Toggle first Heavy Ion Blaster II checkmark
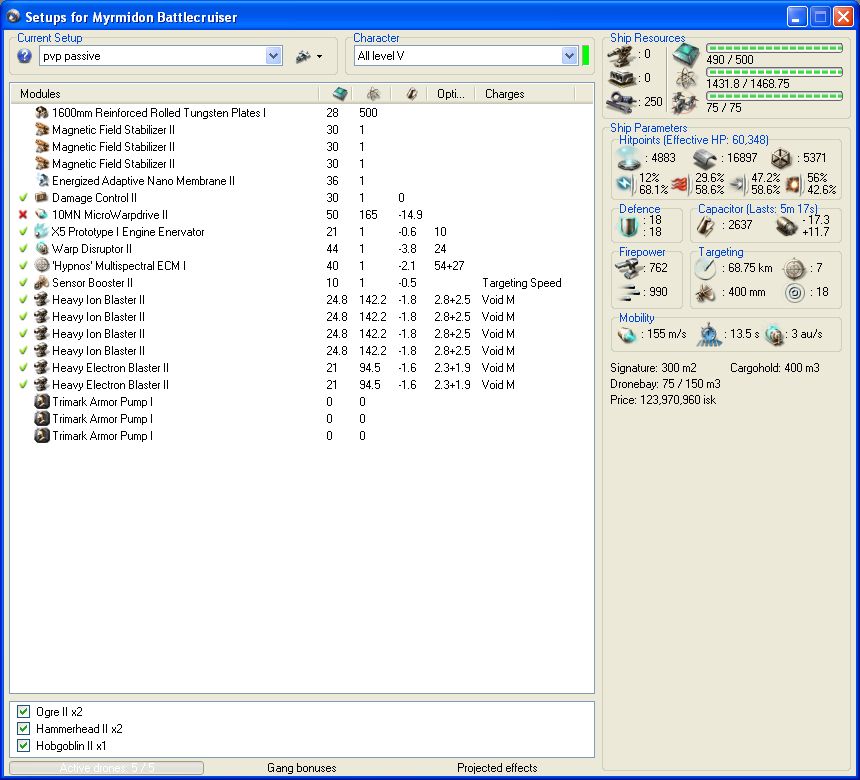The image size is (860, 780). coord(23,299)
